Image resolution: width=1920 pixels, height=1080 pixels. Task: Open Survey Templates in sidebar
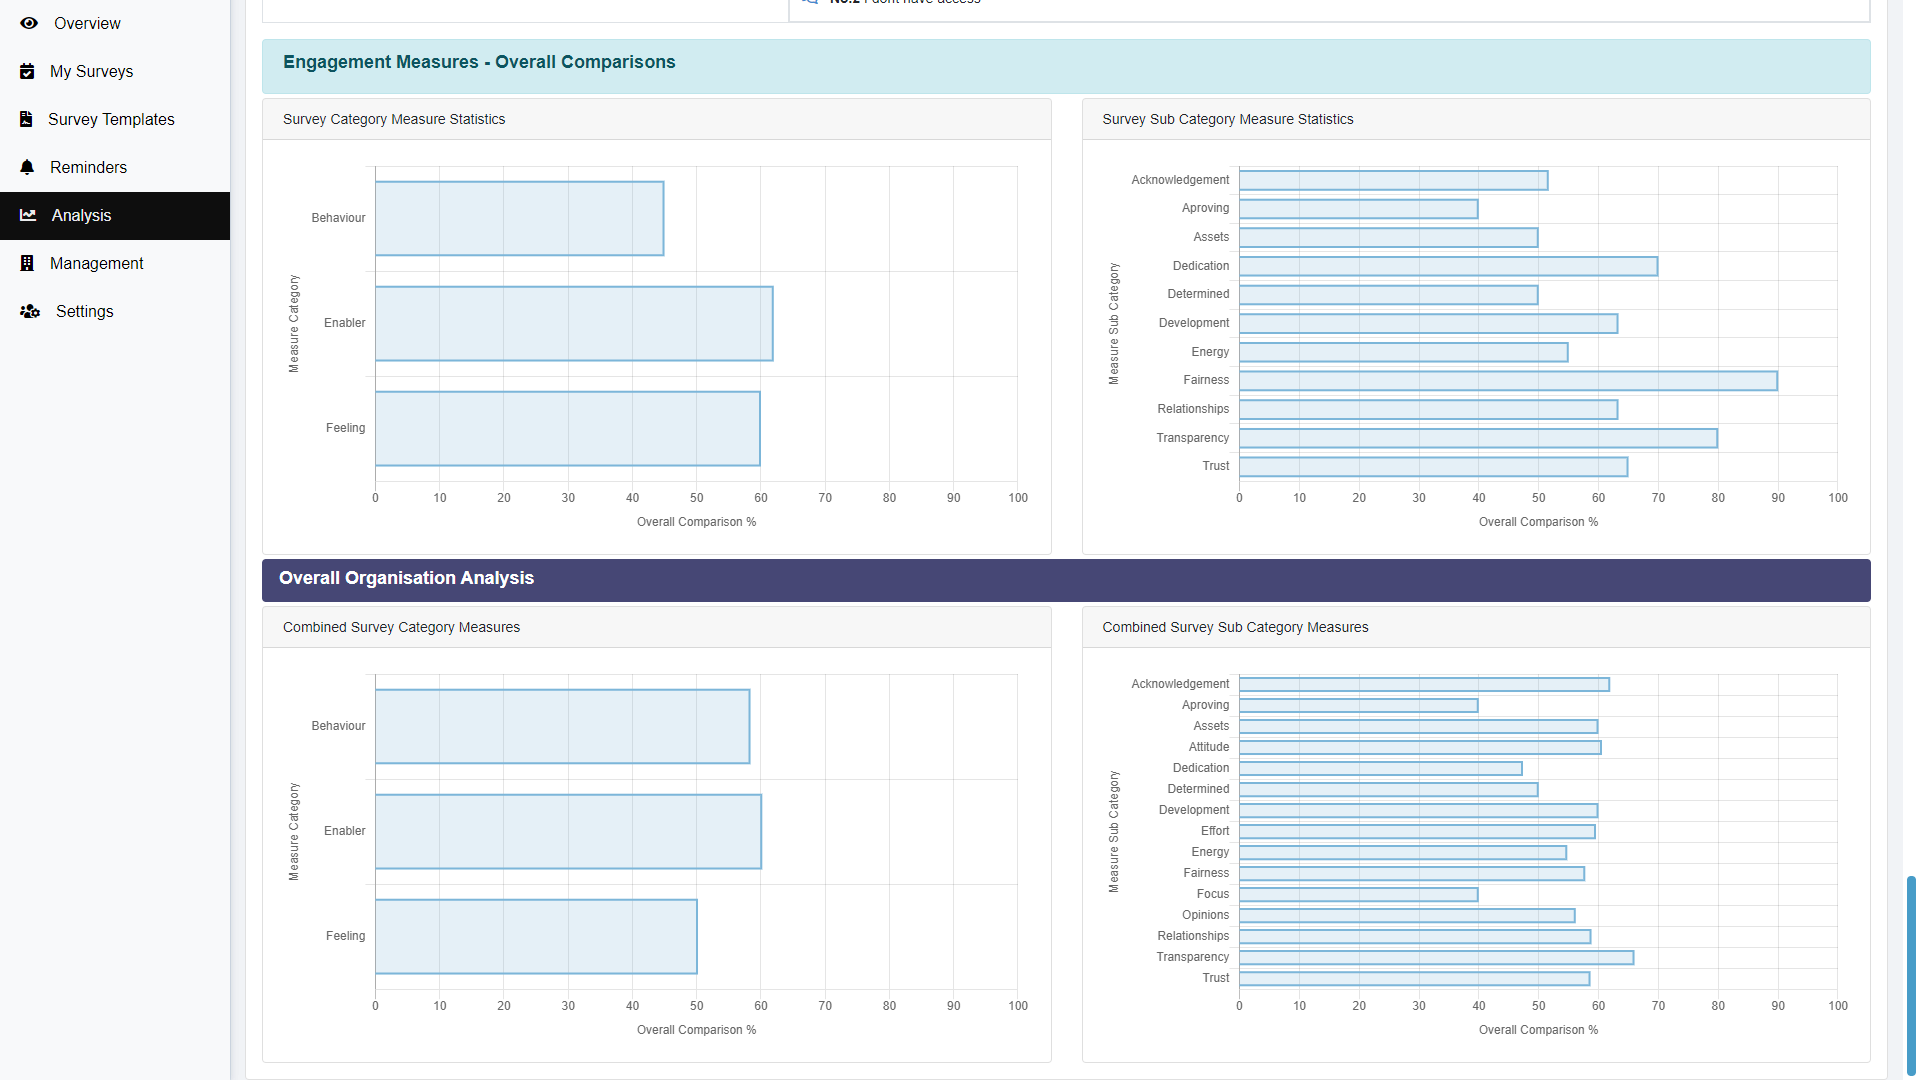[x=115, y=120]
